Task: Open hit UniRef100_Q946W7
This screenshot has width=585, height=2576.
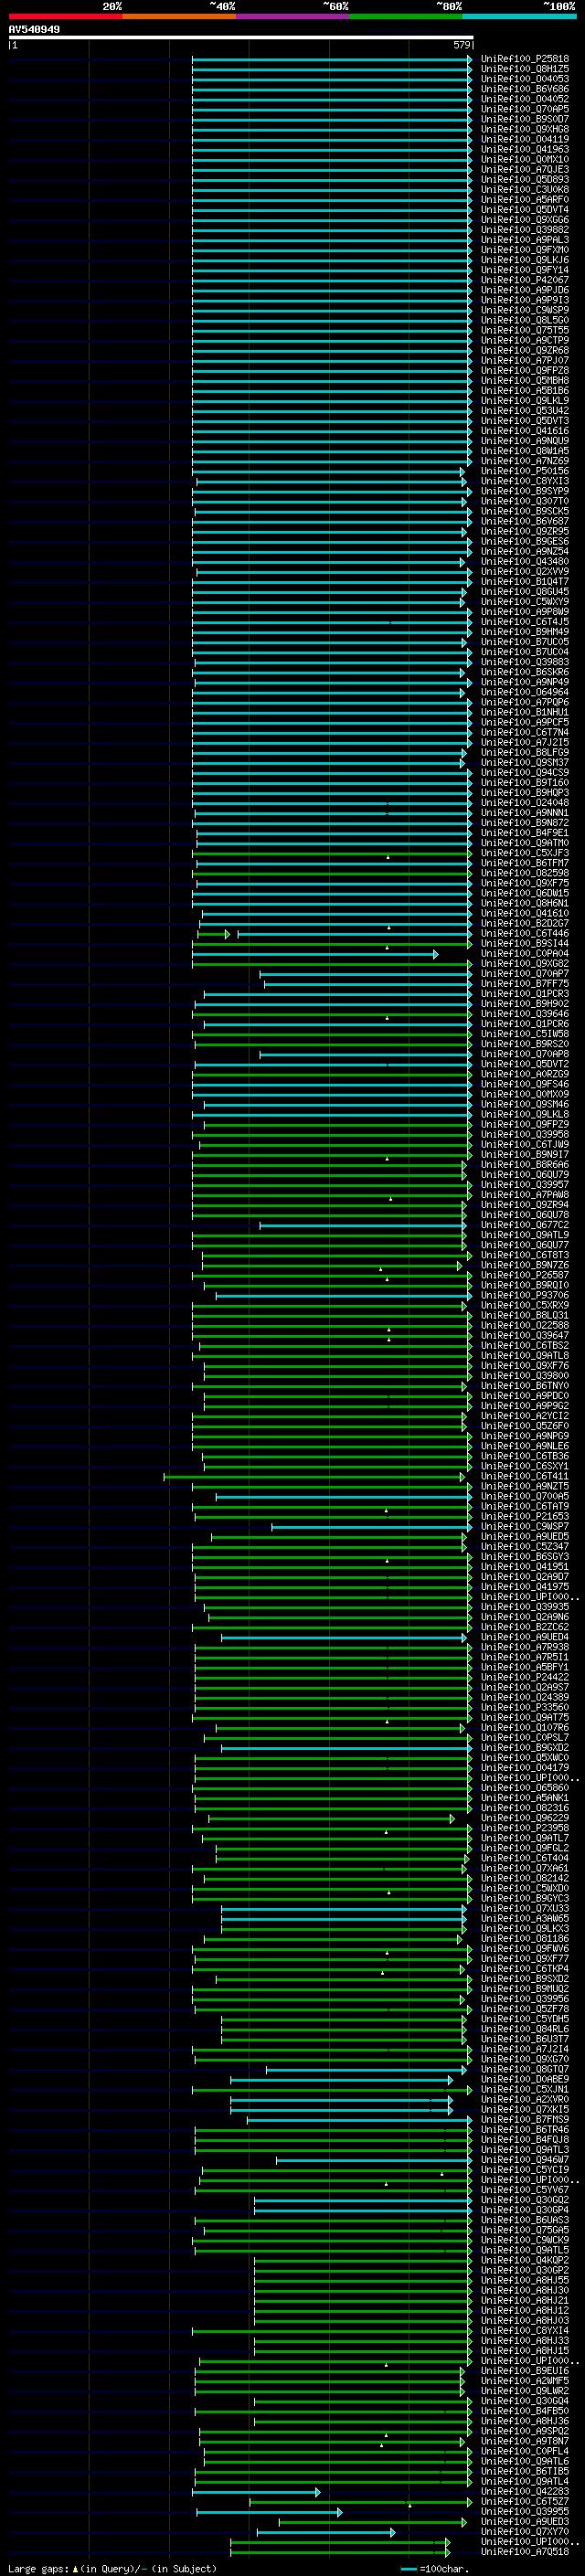Action: (x=525, y=2160)
